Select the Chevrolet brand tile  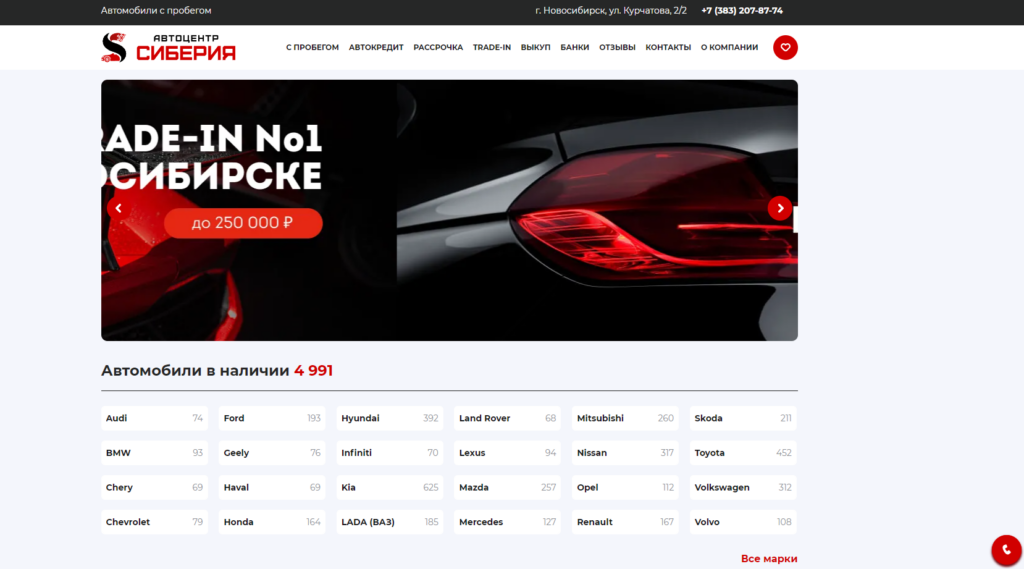pos(154,522)
